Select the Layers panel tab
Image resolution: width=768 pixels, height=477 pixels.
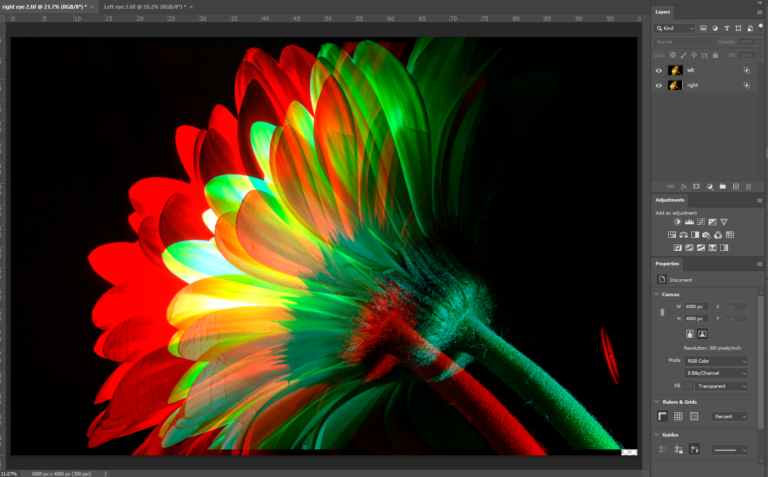663,12
